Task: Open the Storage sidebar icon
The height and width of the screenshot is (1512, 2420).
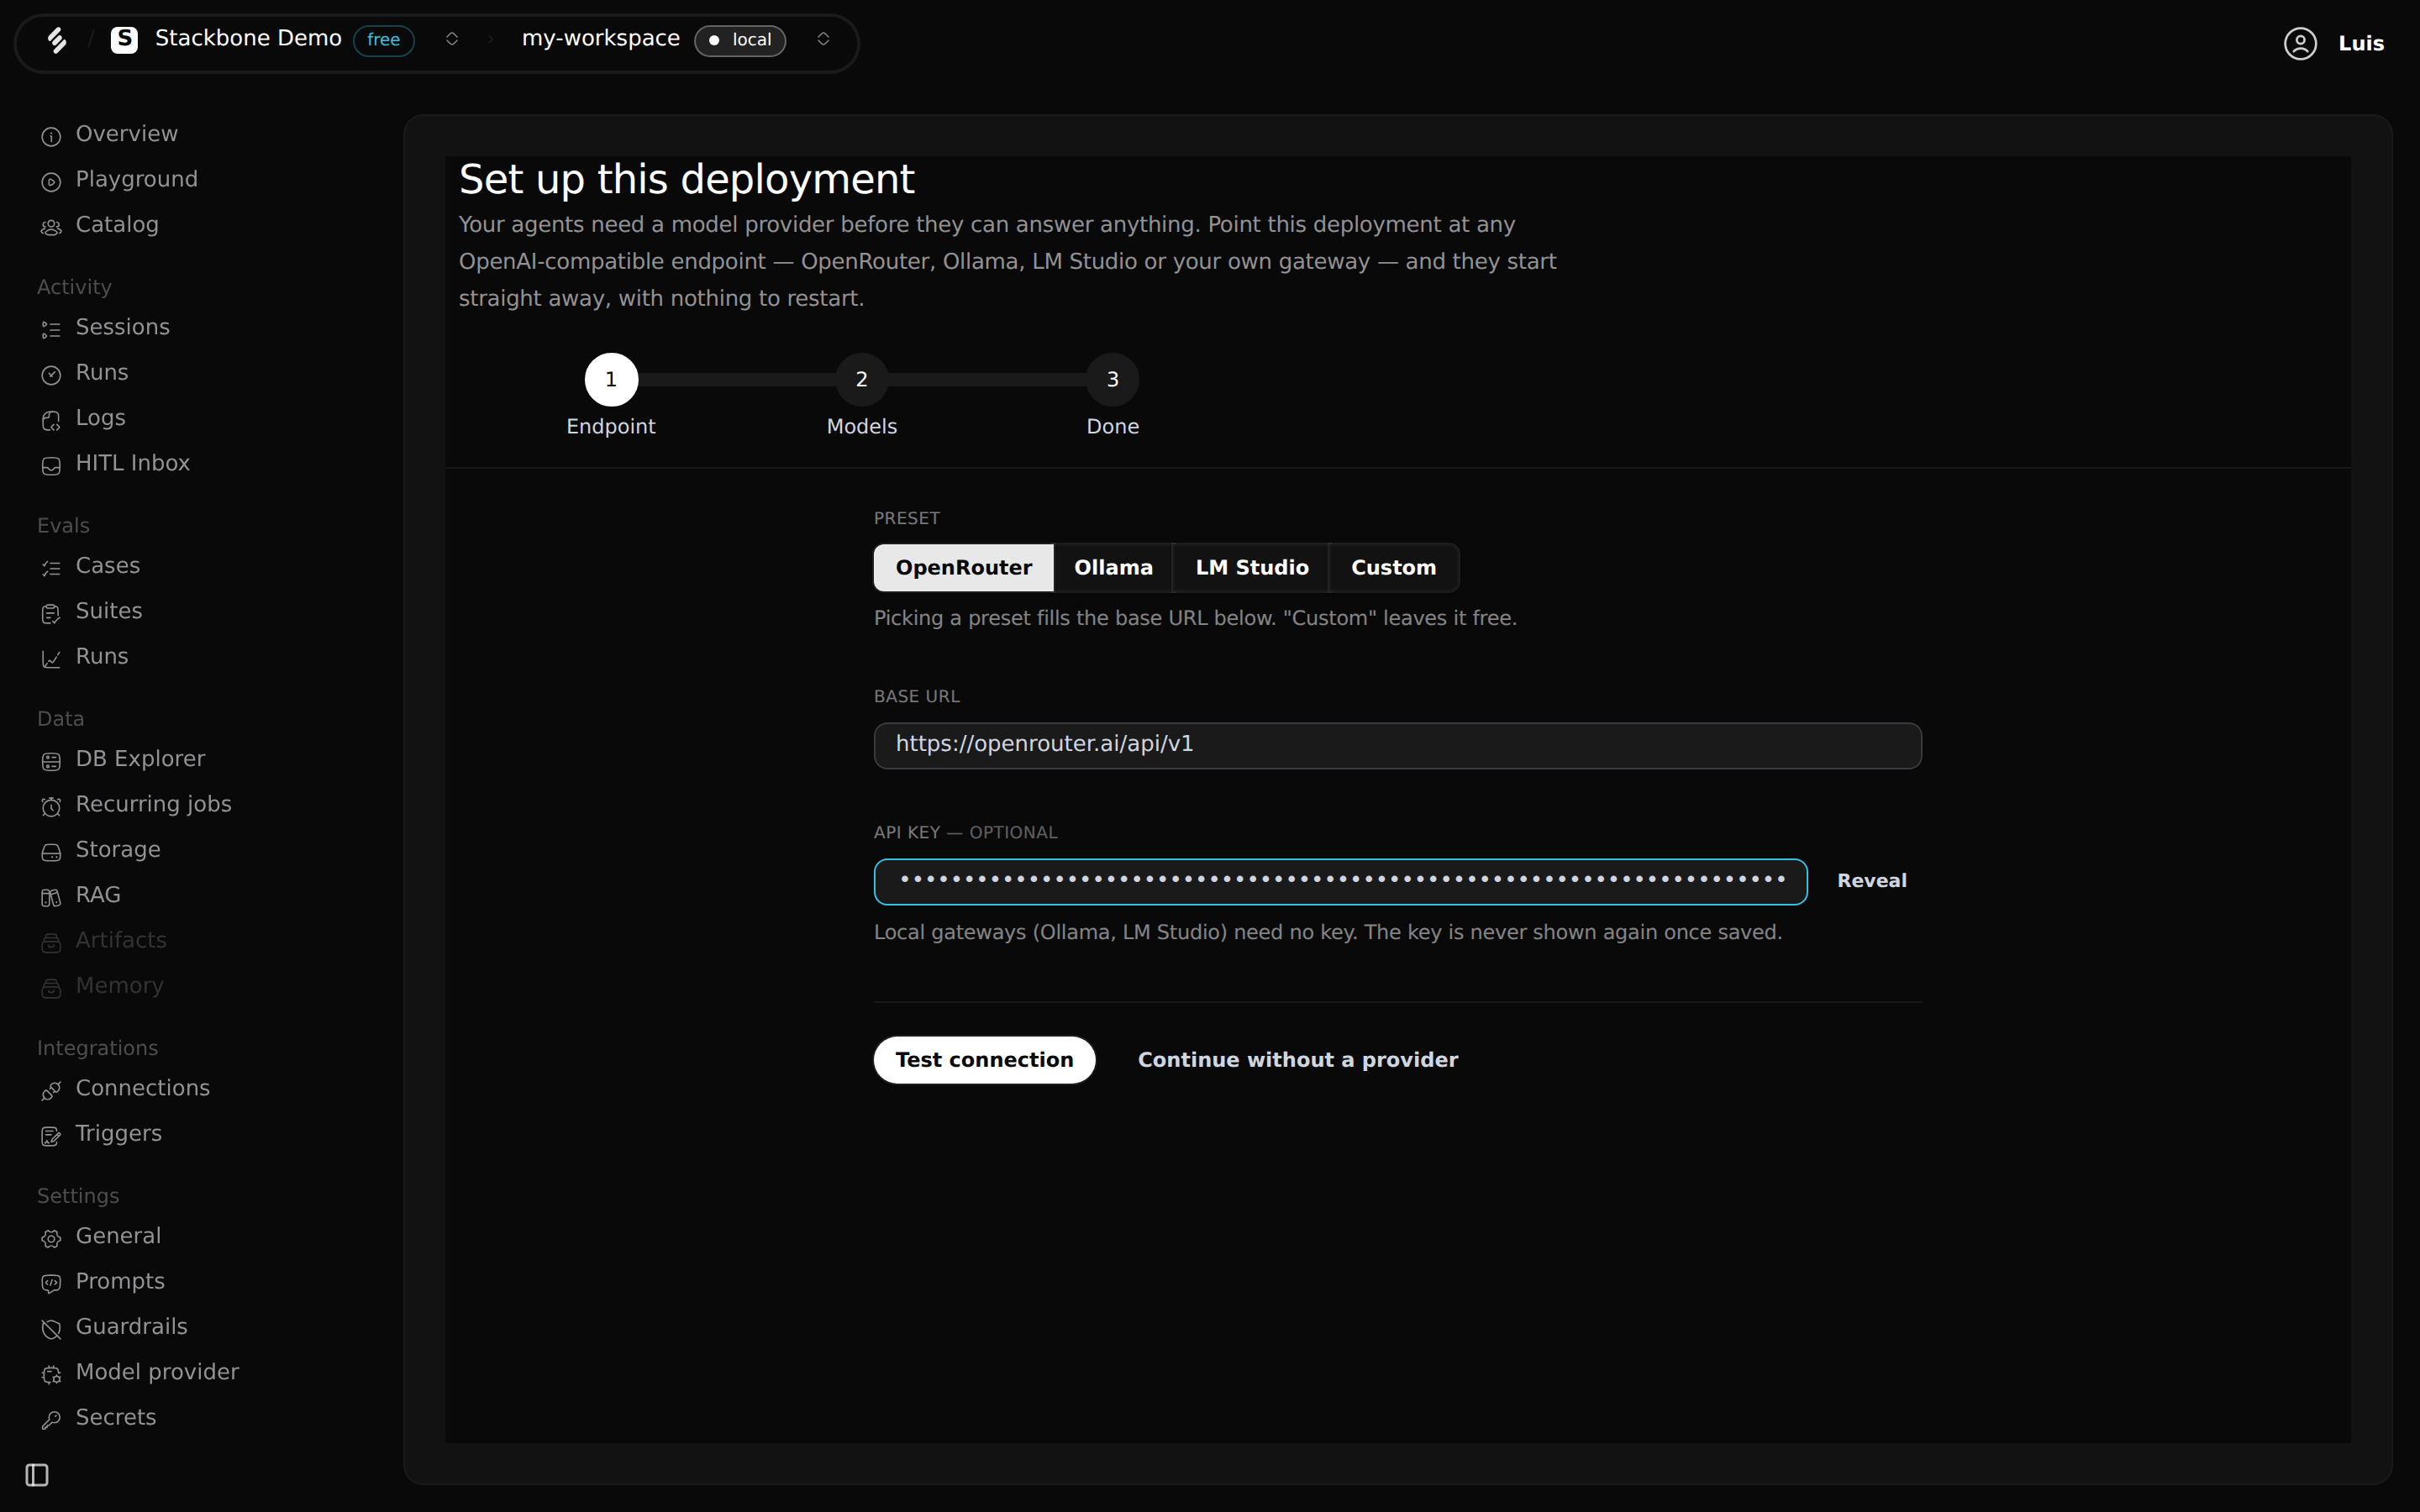Action: tap(51, 852)
